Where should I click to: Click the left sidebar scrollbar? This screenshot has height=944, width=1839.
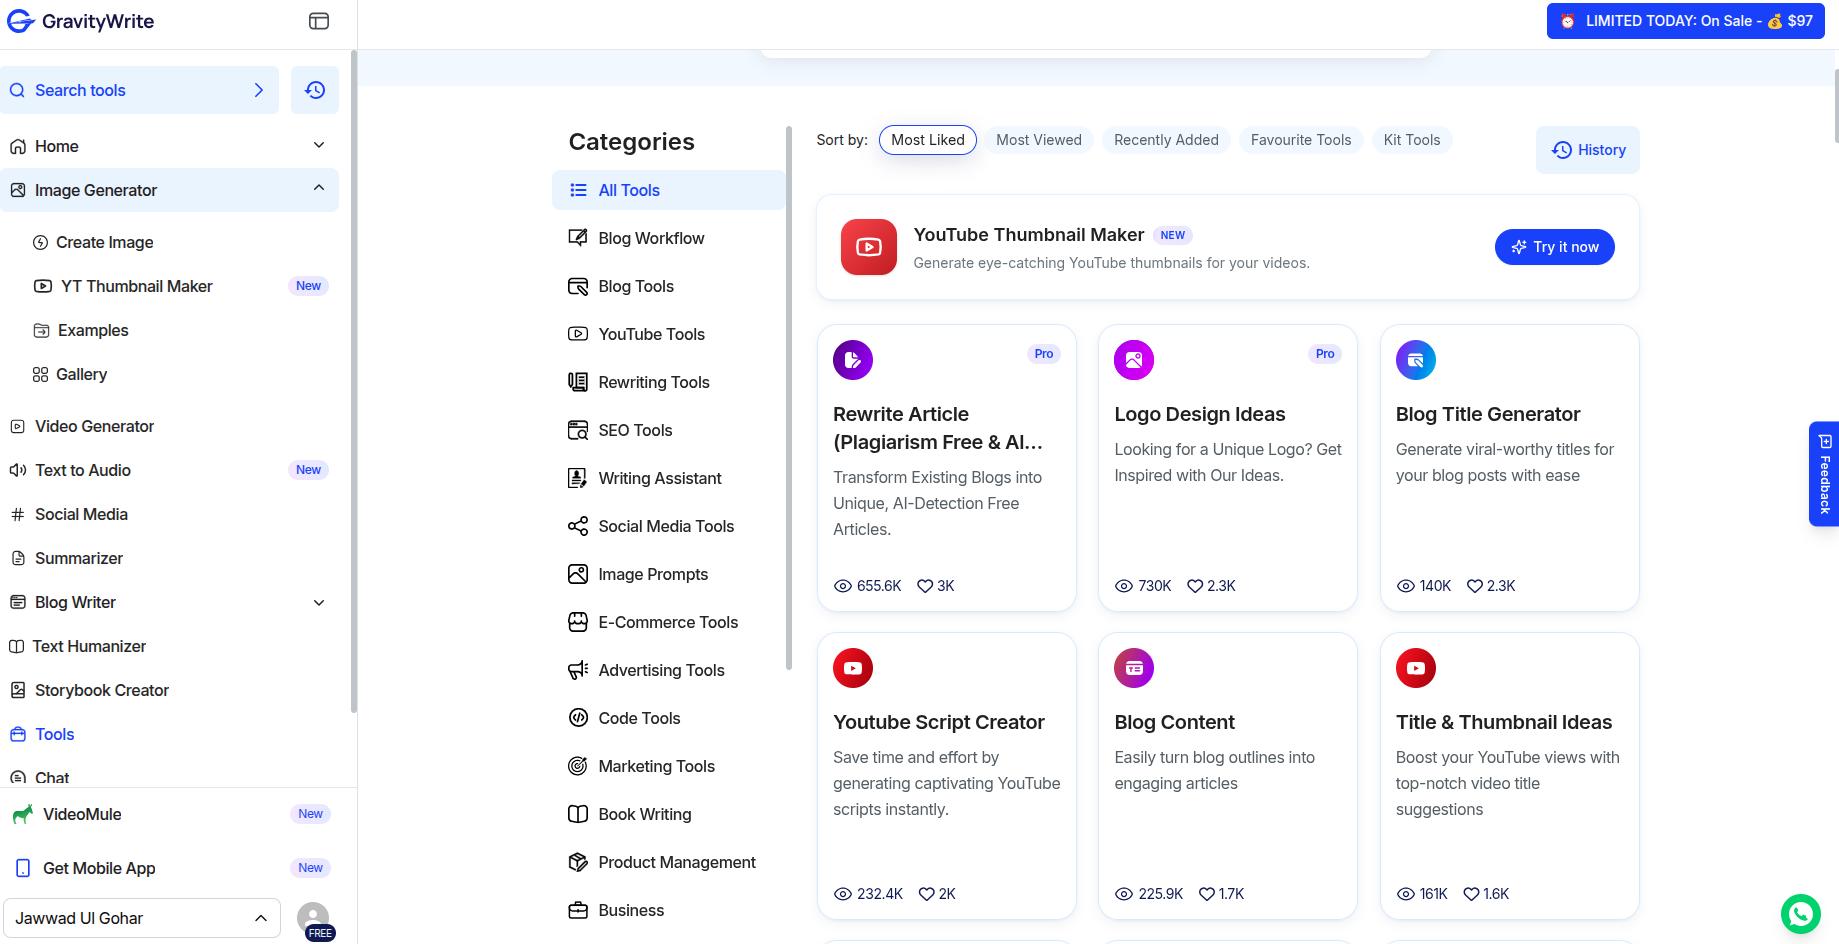(x=353, y=382)
